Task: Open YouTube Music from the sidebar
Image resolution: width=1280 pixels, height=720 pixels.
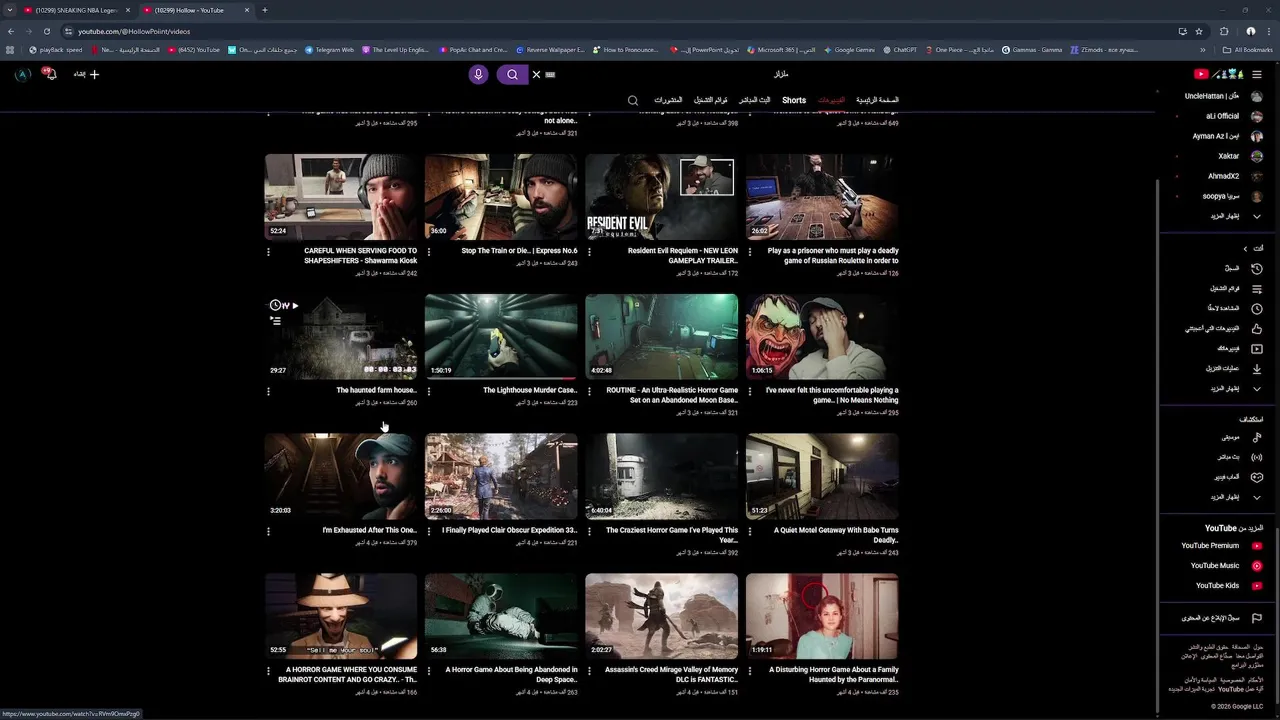Action: [x=1225, y=566]
